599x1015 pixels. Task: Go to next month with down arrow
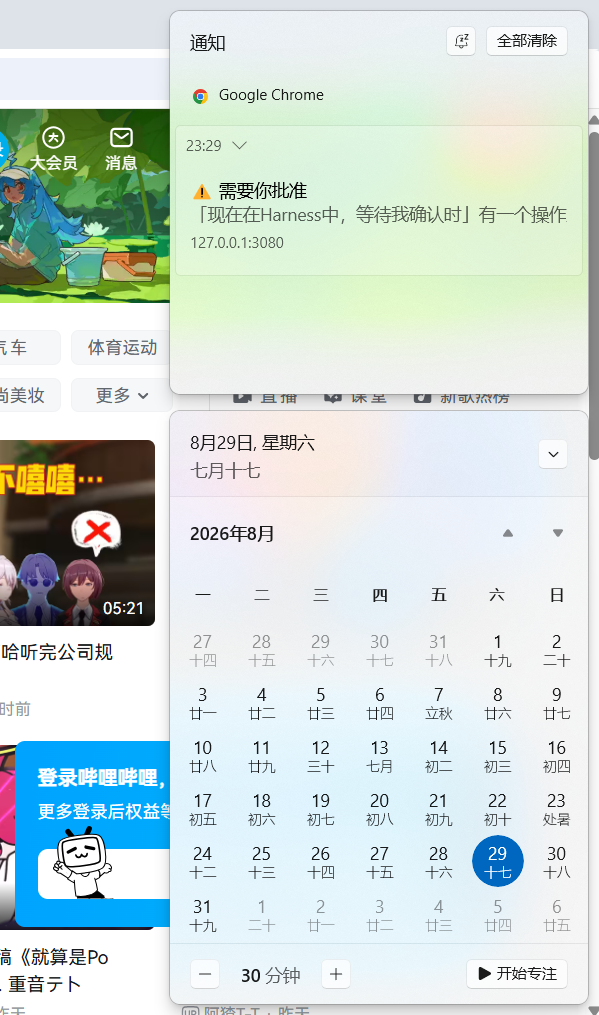[558, 533]
